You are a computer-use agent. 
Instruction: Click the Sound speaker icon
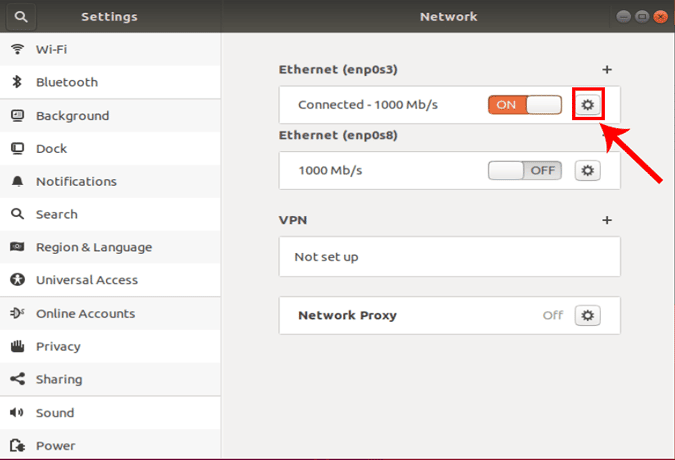click(x=17, y=412)
